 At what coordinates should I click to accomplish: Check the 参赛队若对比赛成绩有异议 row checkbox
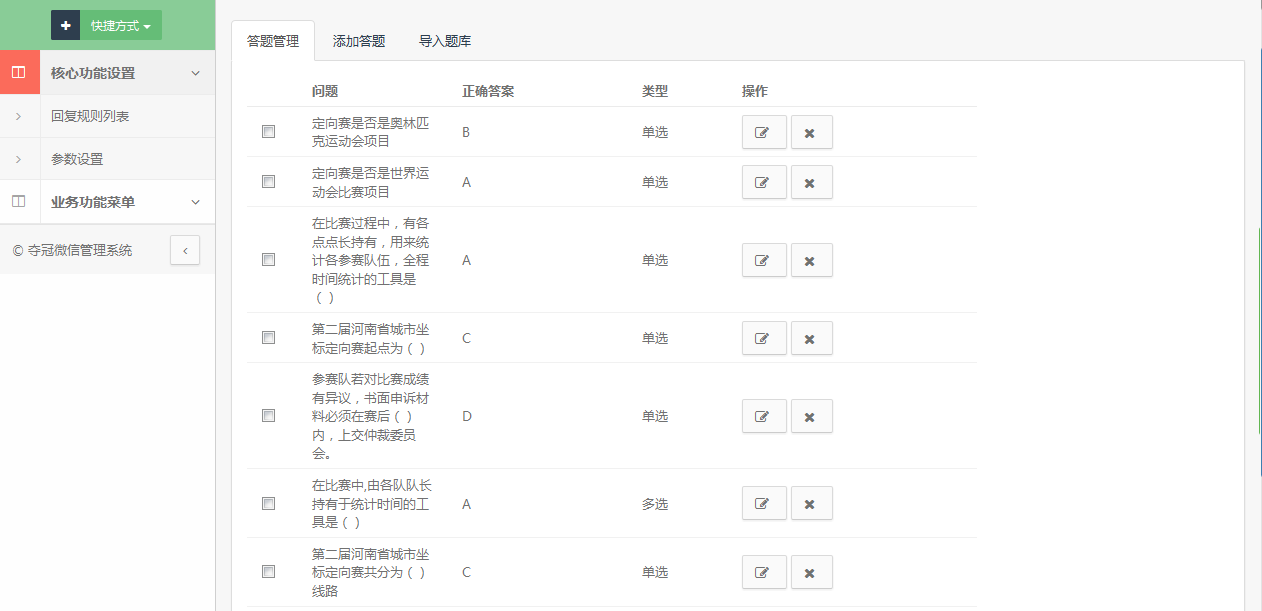(268, 416)
